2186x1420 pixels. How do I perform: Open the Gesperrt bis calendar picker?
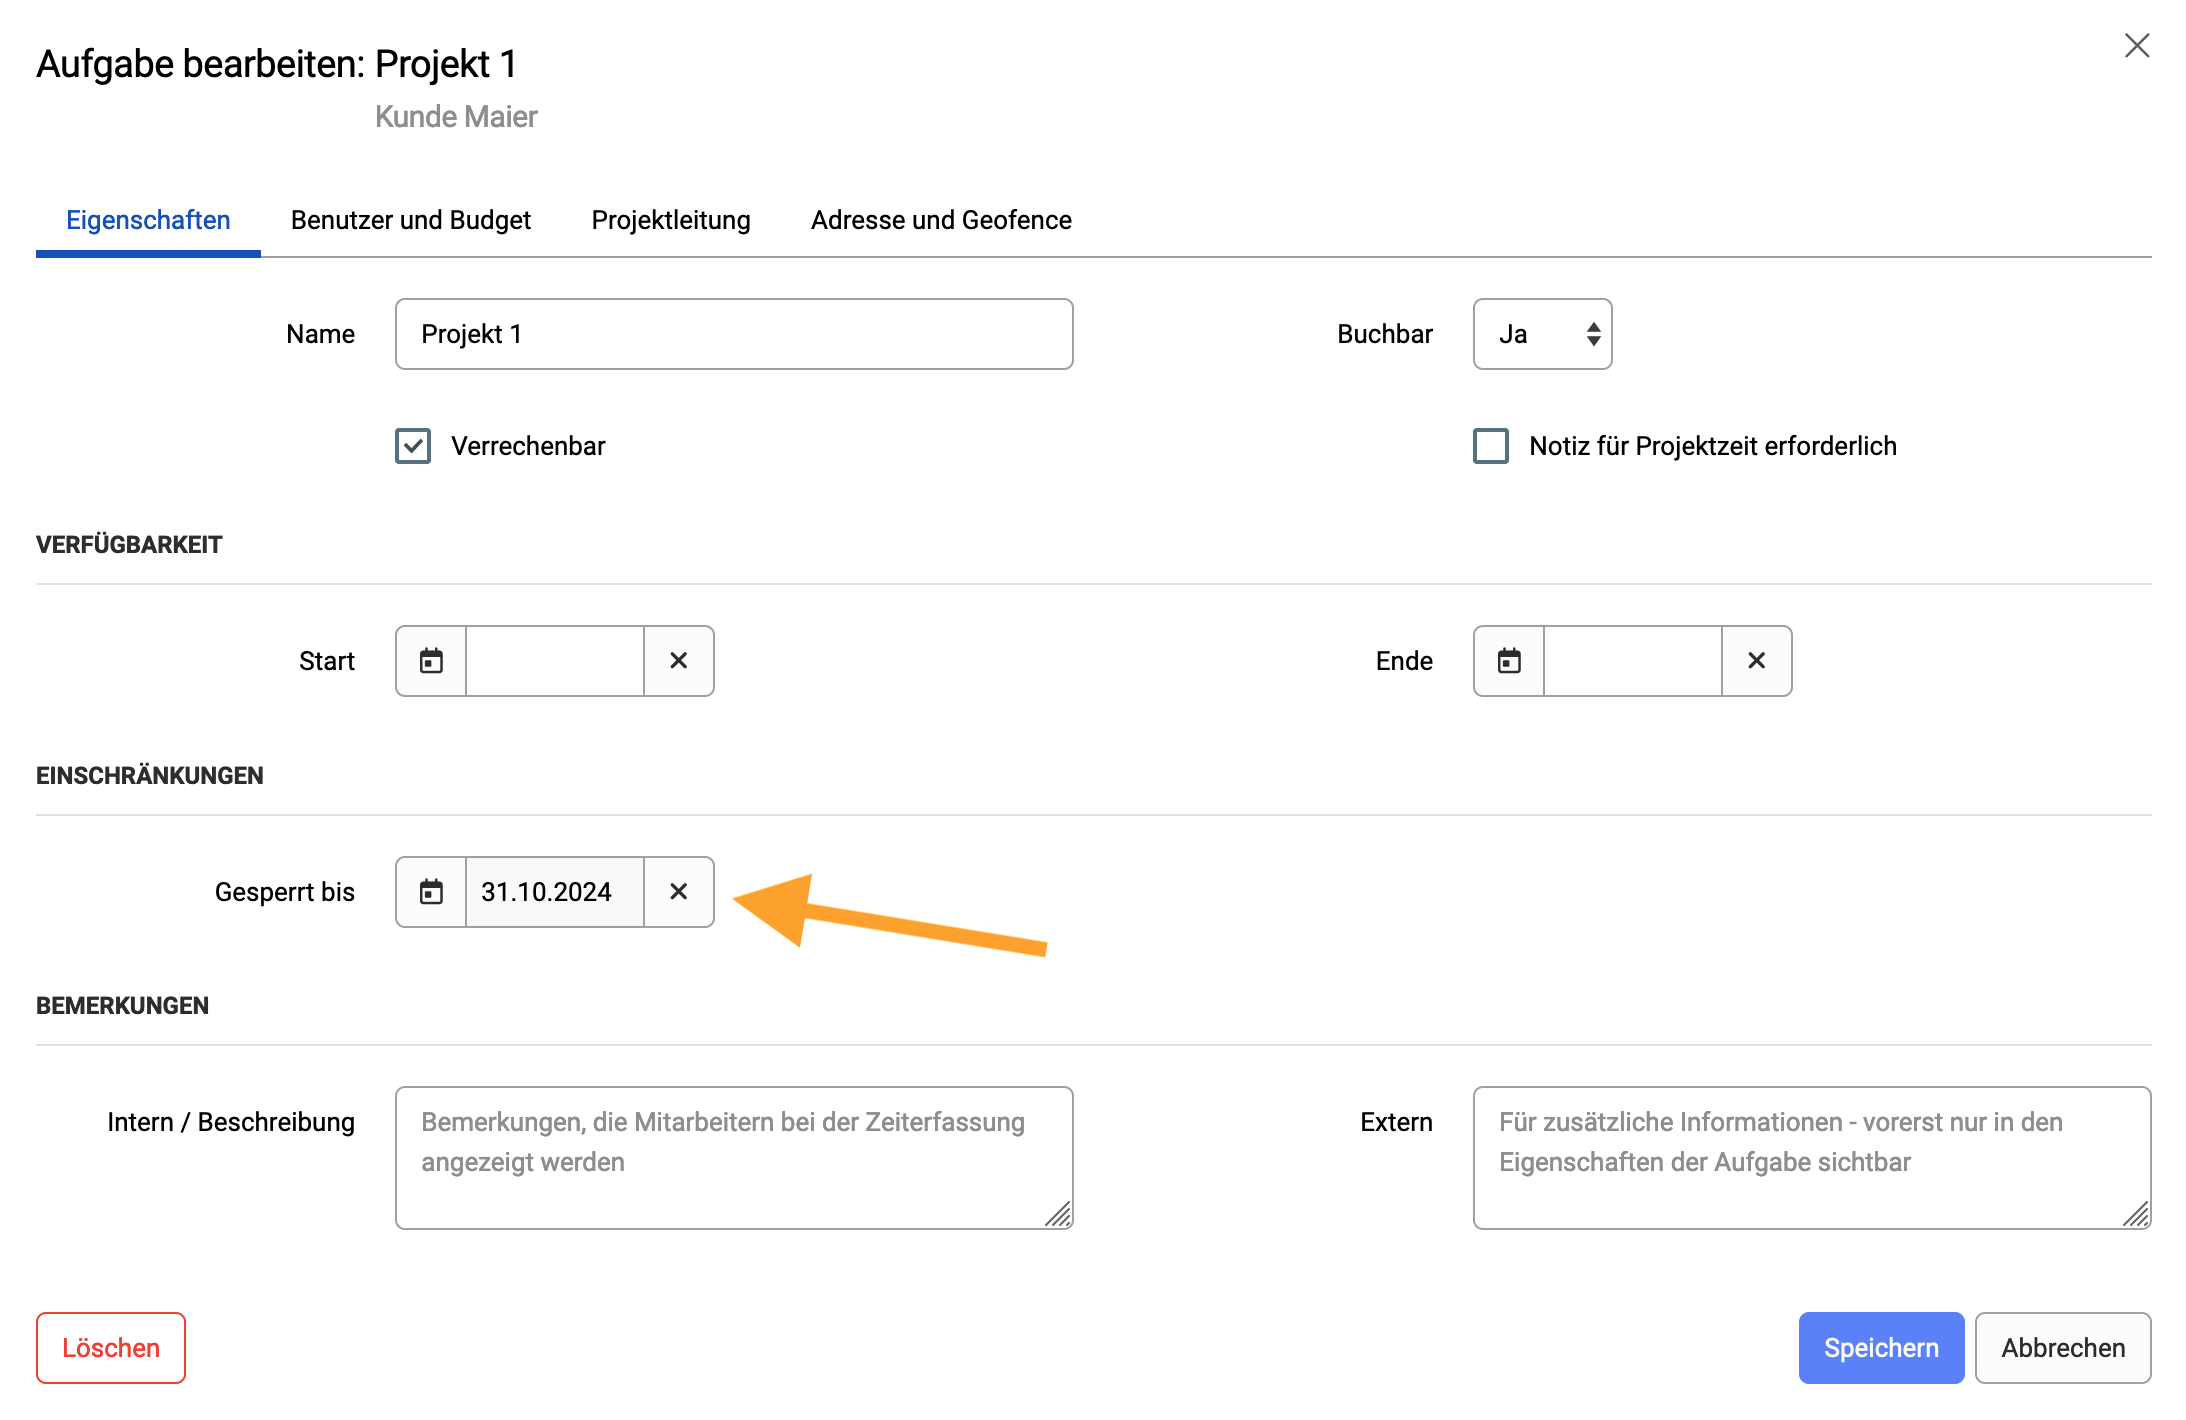[431, 892]
